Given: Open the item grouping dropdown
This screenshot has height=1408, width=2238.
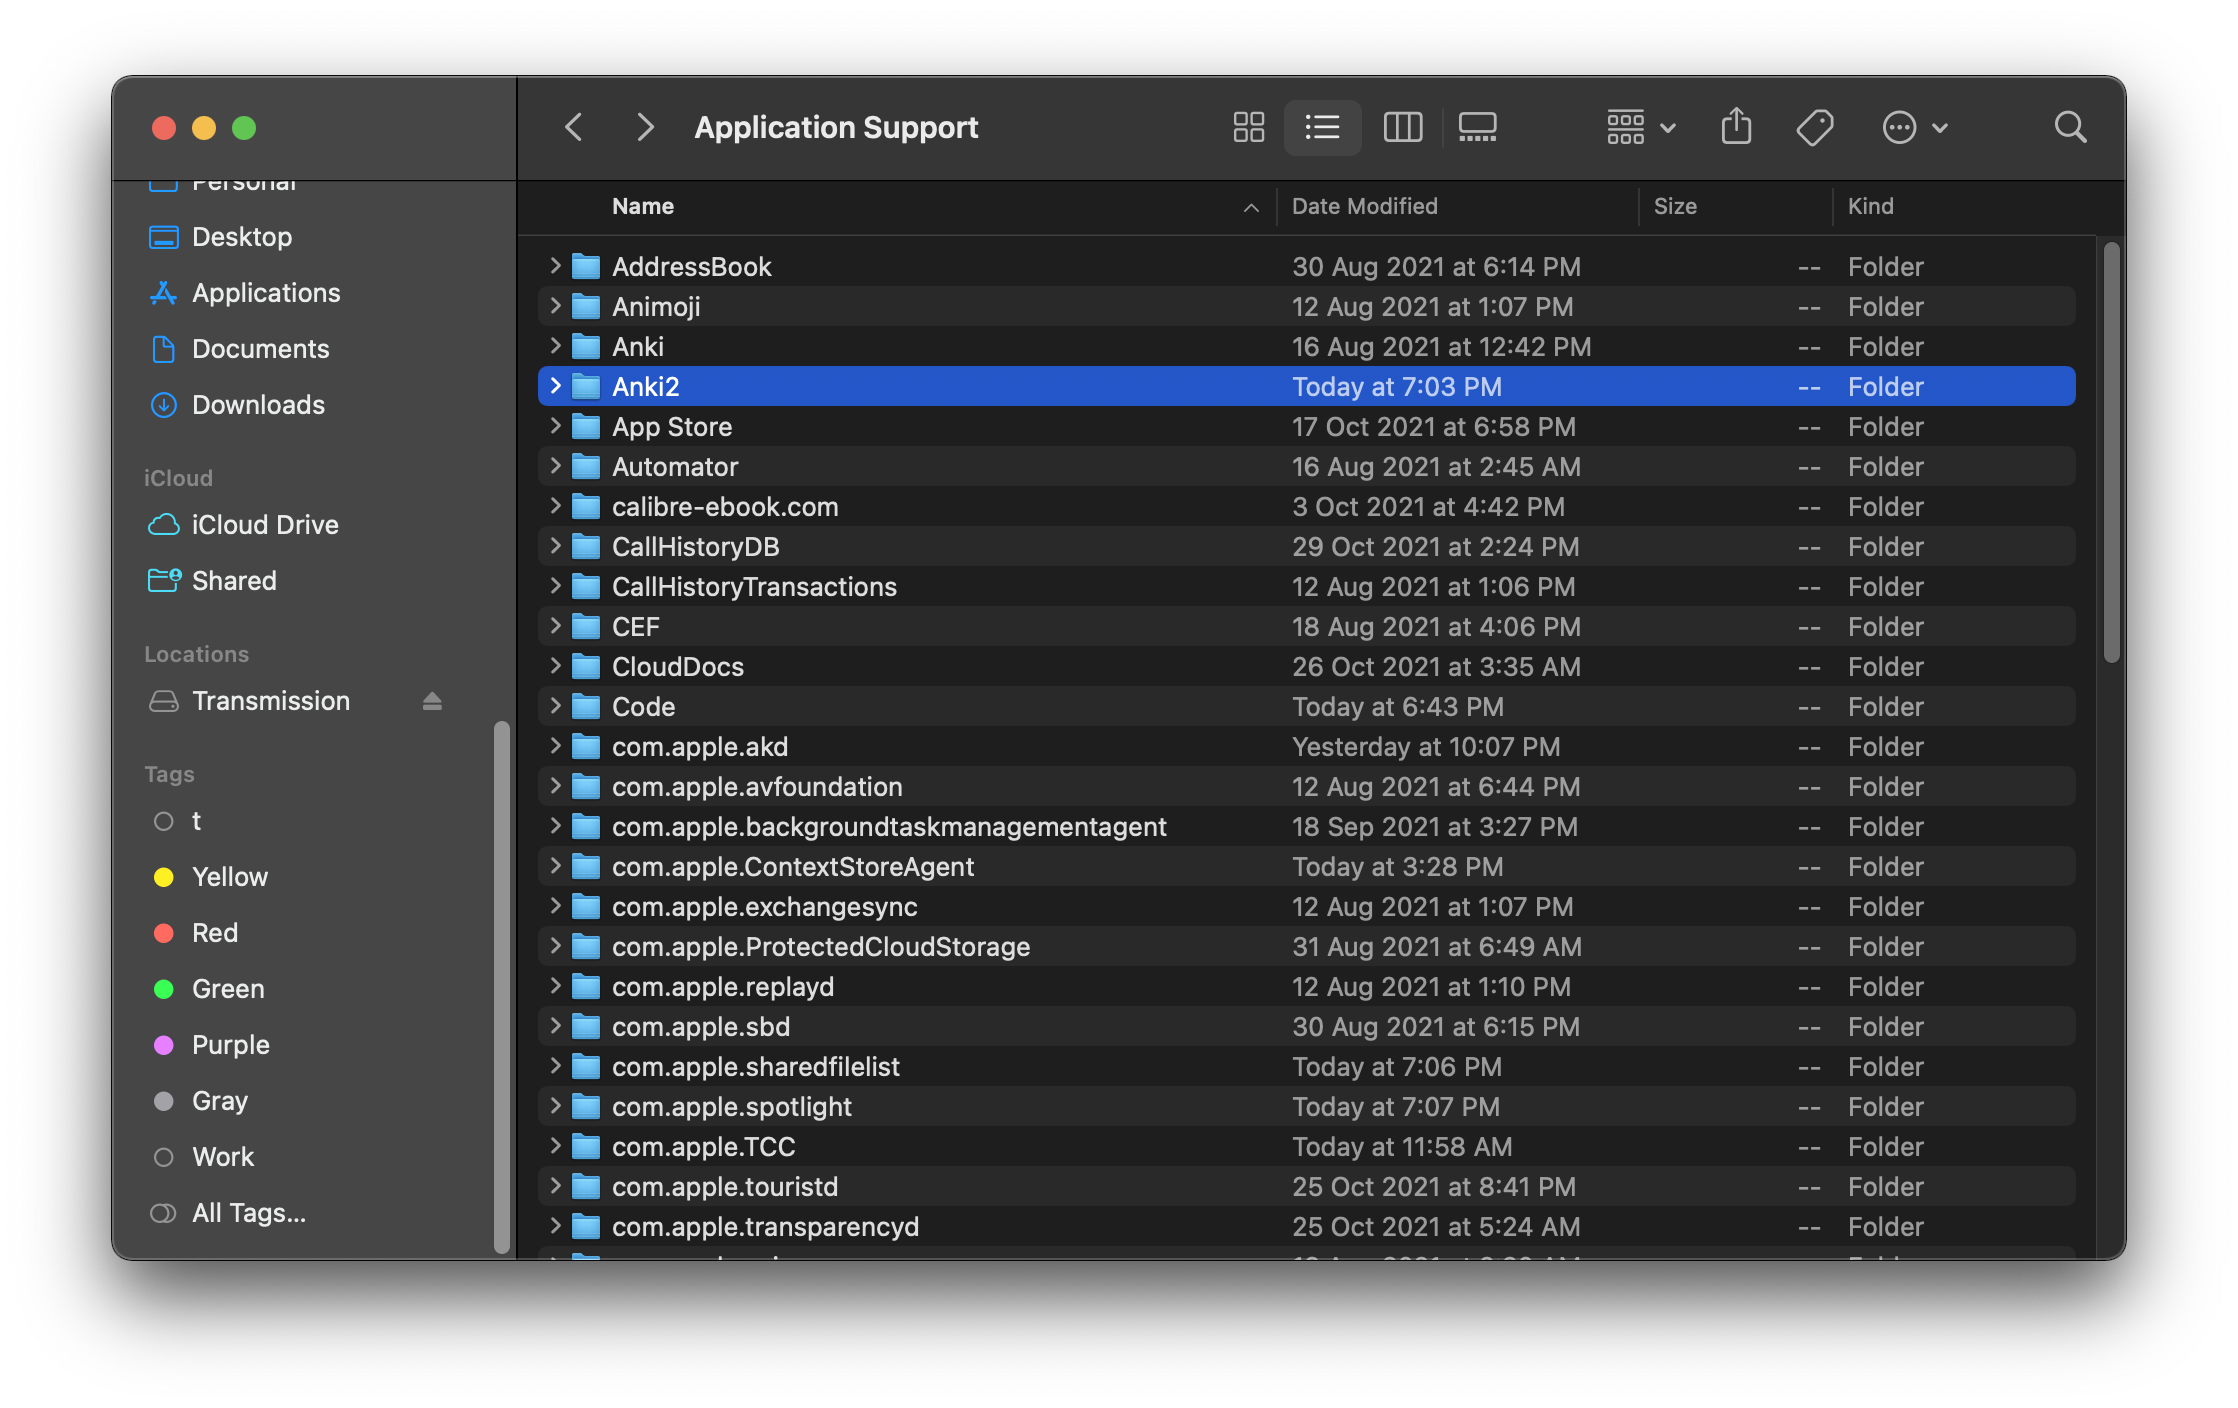Looking at the screenshot, I should coord(1637,127).
